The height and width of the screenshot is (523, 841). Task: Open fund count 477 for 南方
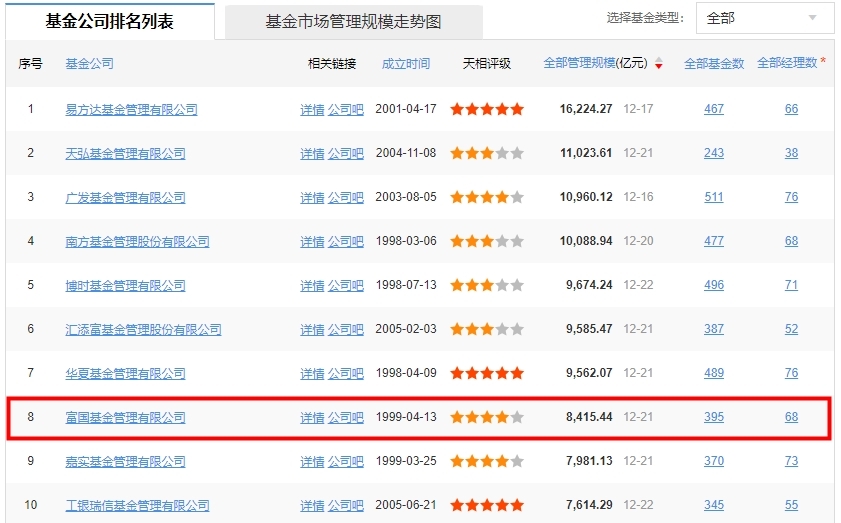714,241
